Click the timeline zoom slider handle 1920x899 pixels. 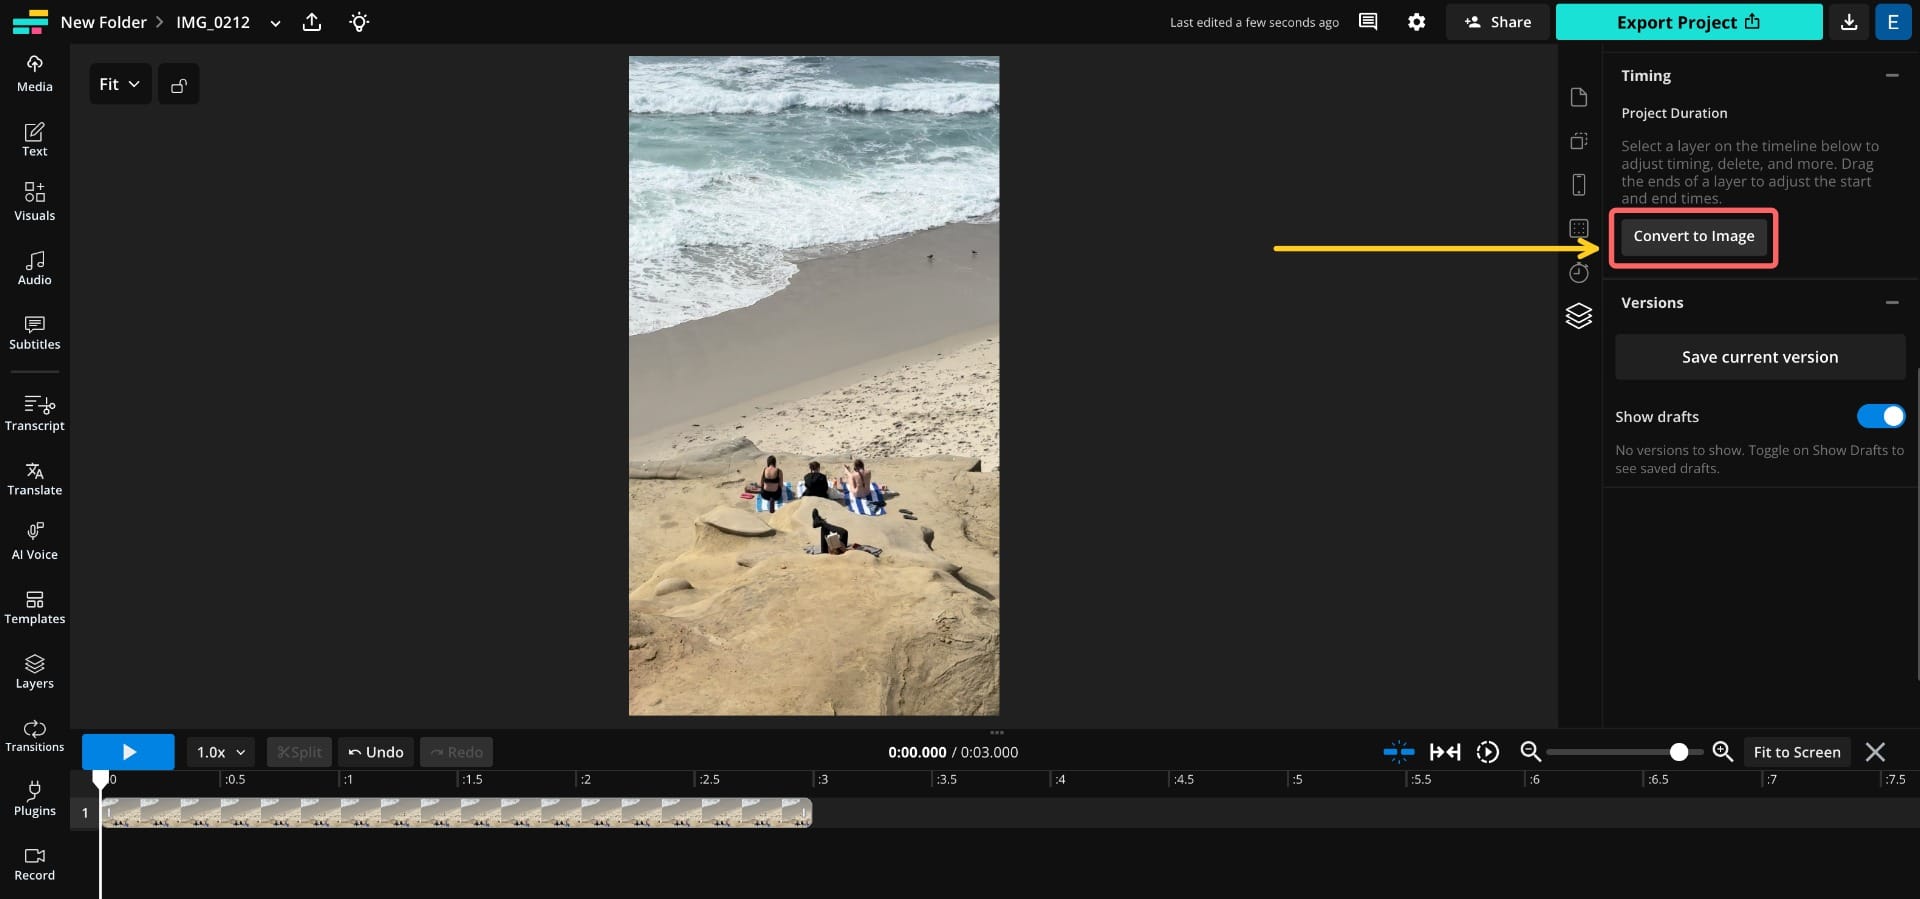coord(1679,752)
